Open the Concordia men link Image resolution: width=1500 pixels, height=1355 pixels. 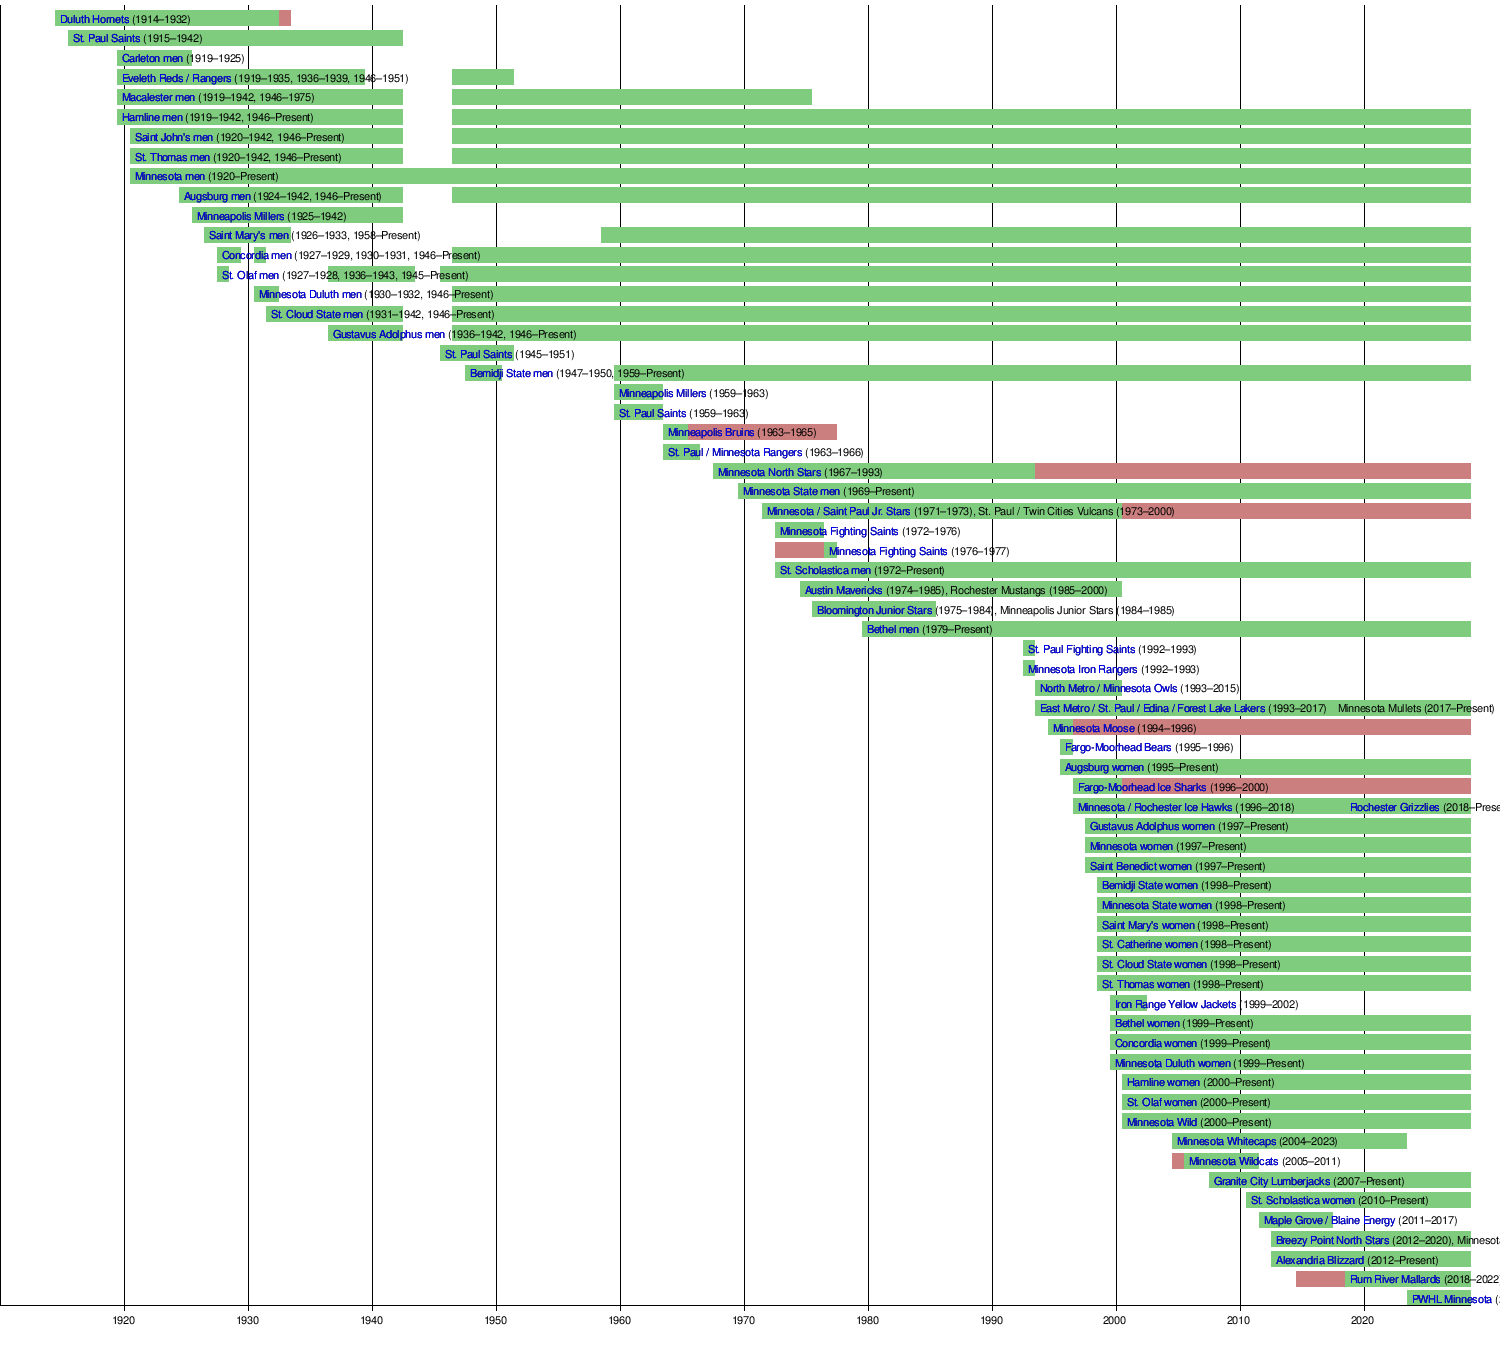tap(257, 255)
